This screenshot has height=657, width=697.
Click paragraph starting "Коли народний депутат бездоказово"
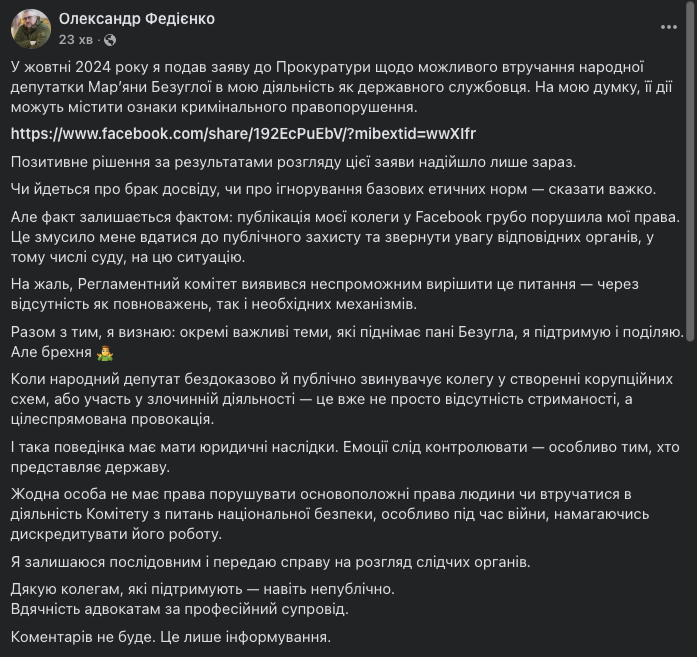(340, 399)
